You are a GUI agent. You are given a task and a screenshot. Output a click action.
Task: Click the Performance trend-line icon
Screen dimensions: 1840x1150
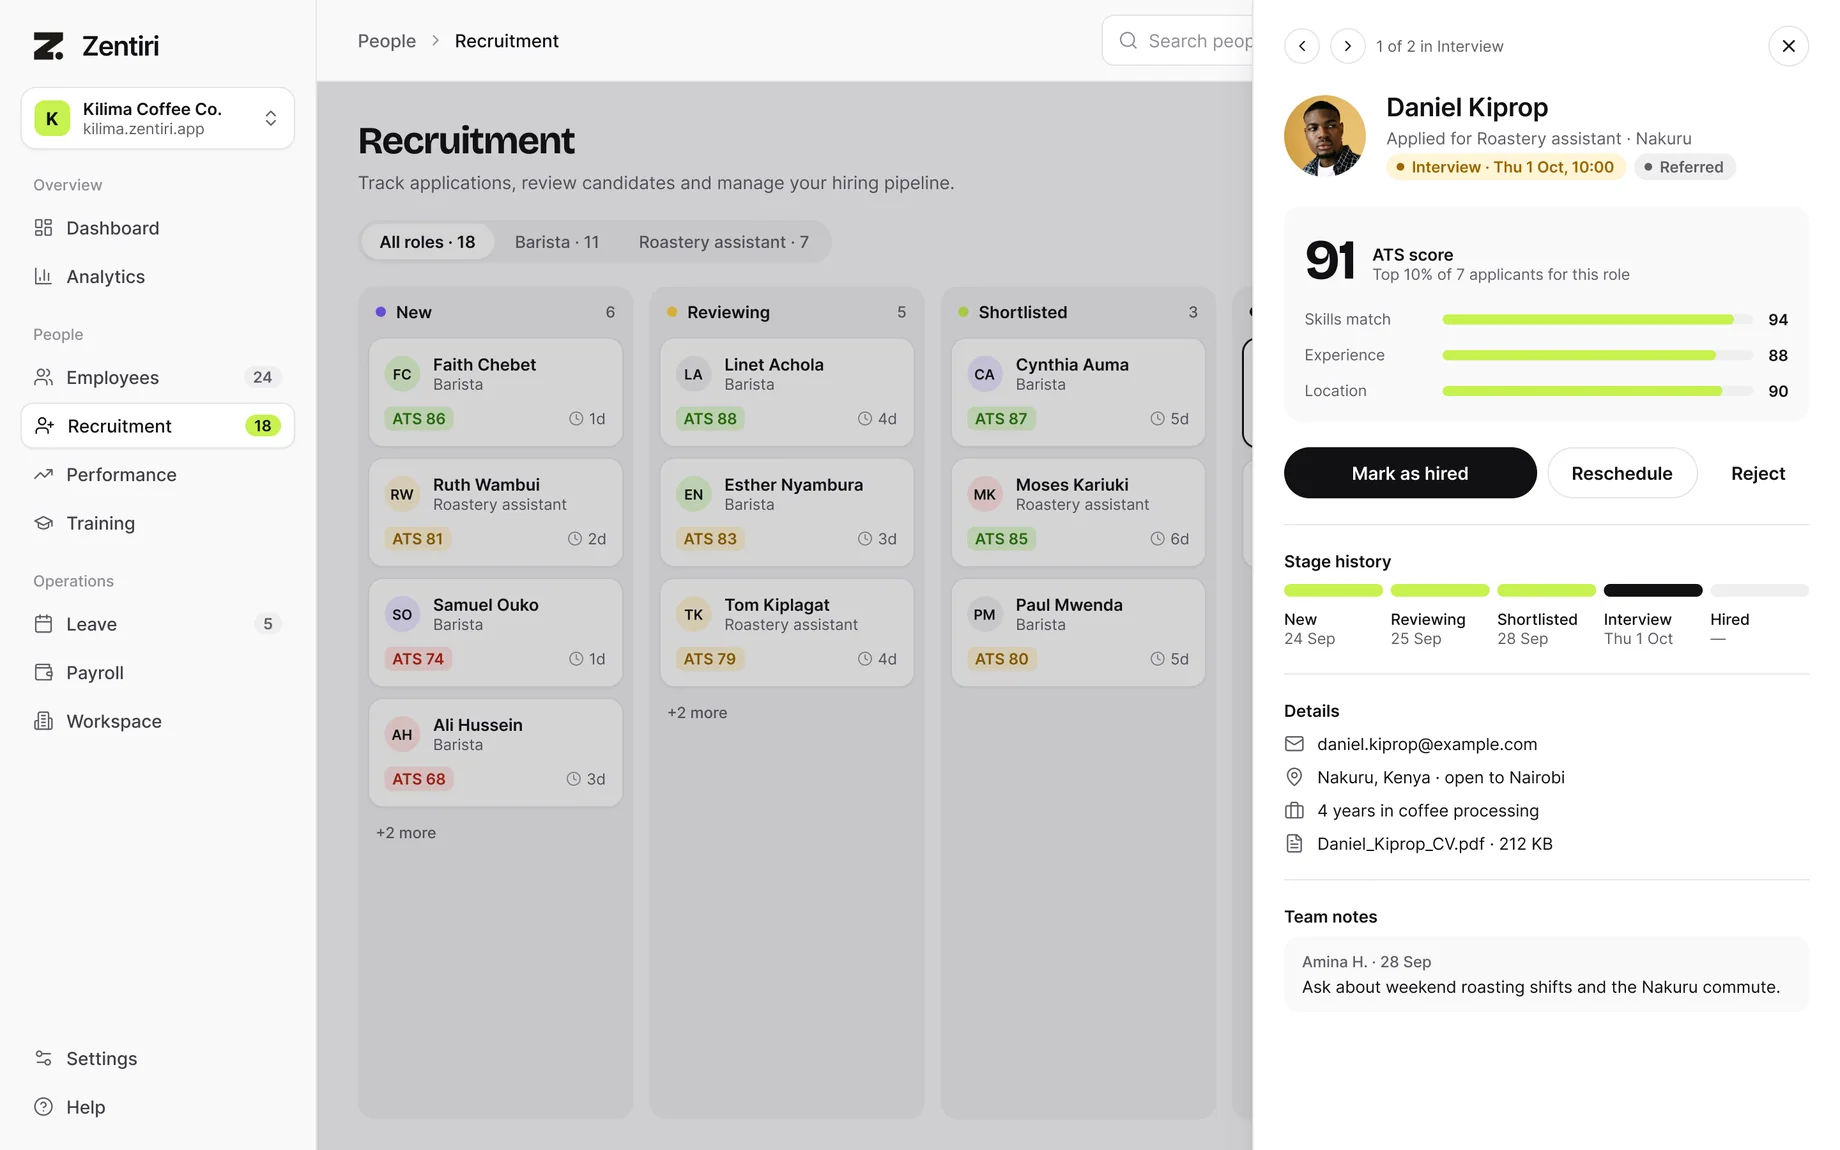tap(43, 474)
